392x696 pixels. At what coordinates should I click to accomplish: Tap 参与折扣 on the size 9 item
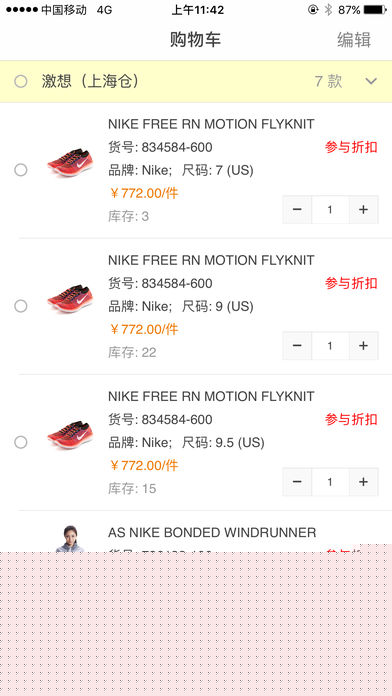point(351,283)
